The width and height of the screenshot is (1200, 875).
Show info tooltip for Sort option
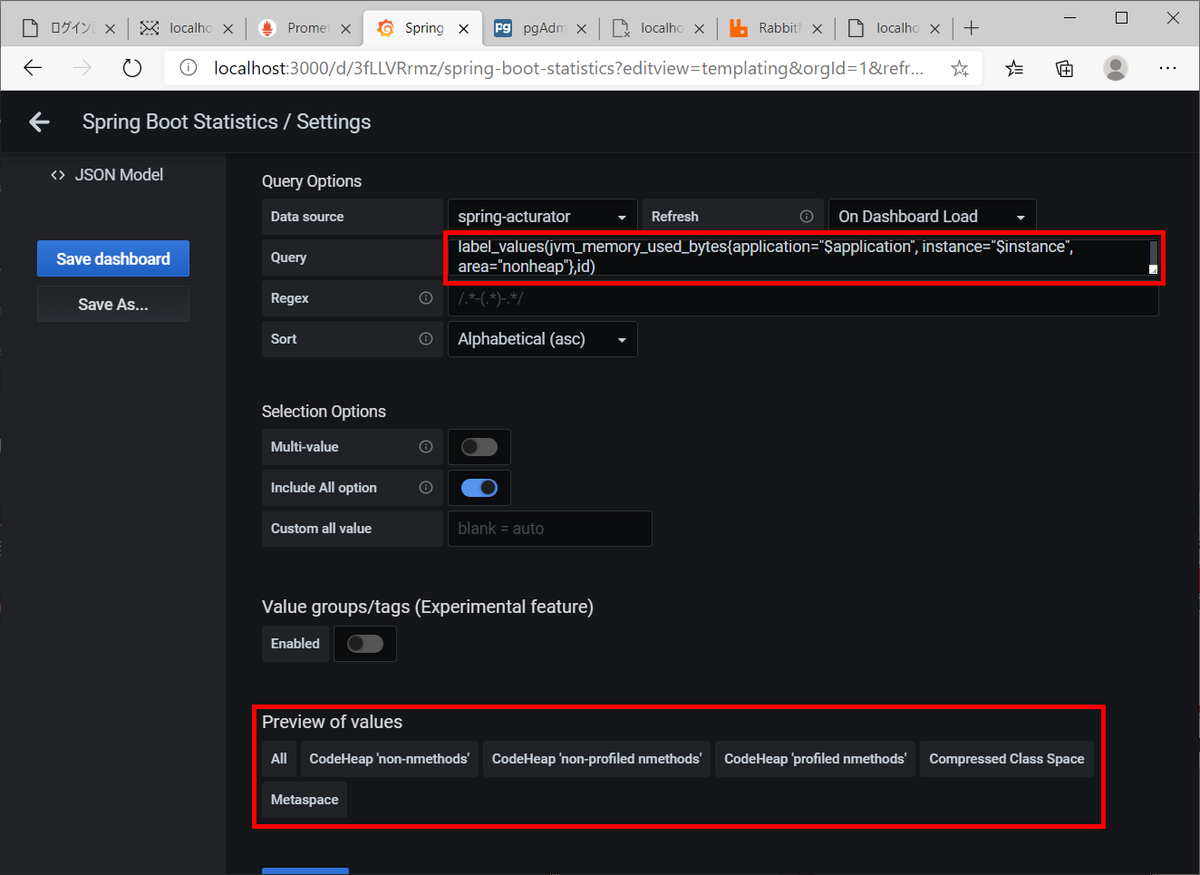click(426, 339)
